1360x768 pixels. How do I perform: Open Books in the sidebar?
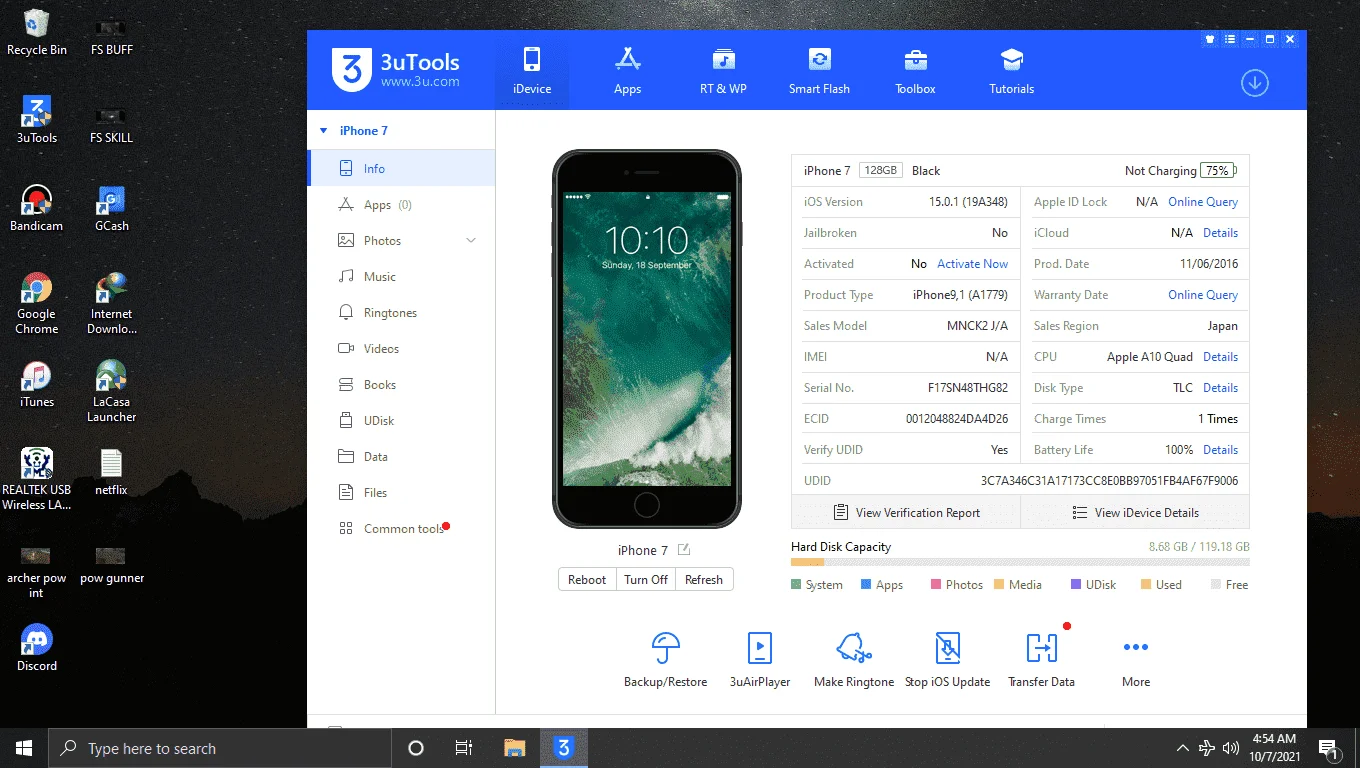(x=401, y=384)
